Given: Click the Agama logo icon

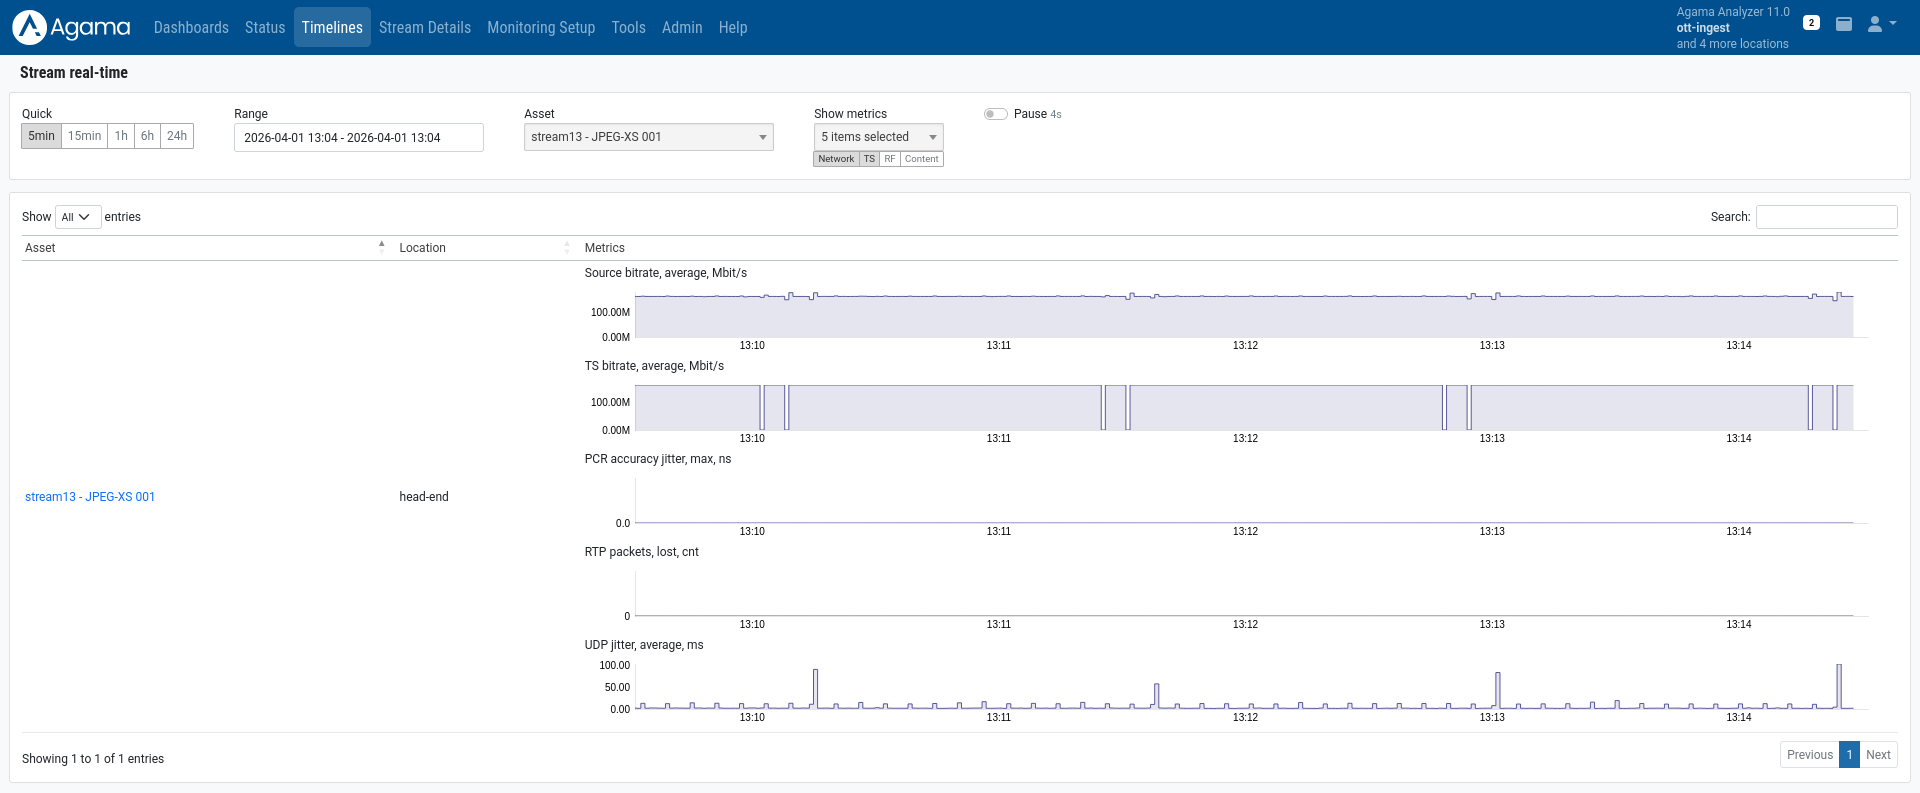Looking at the screenshot, I should (x=30, y=27).
